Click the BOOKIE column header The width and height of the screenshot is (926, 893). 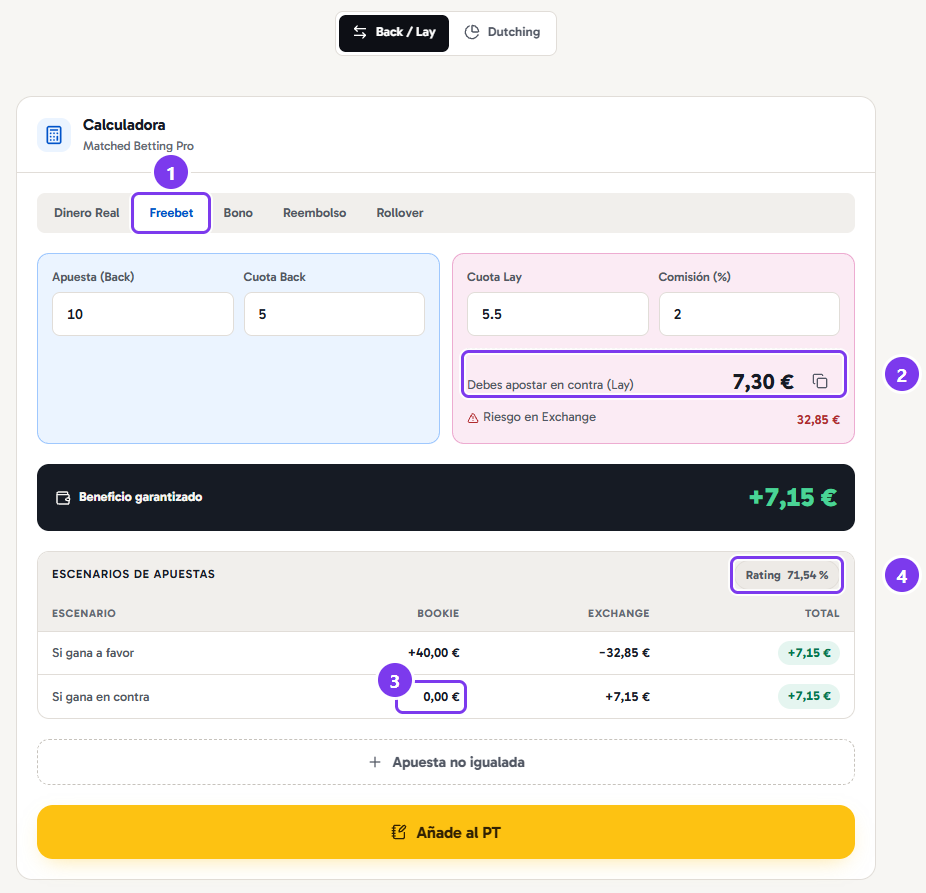pos(438,613)
